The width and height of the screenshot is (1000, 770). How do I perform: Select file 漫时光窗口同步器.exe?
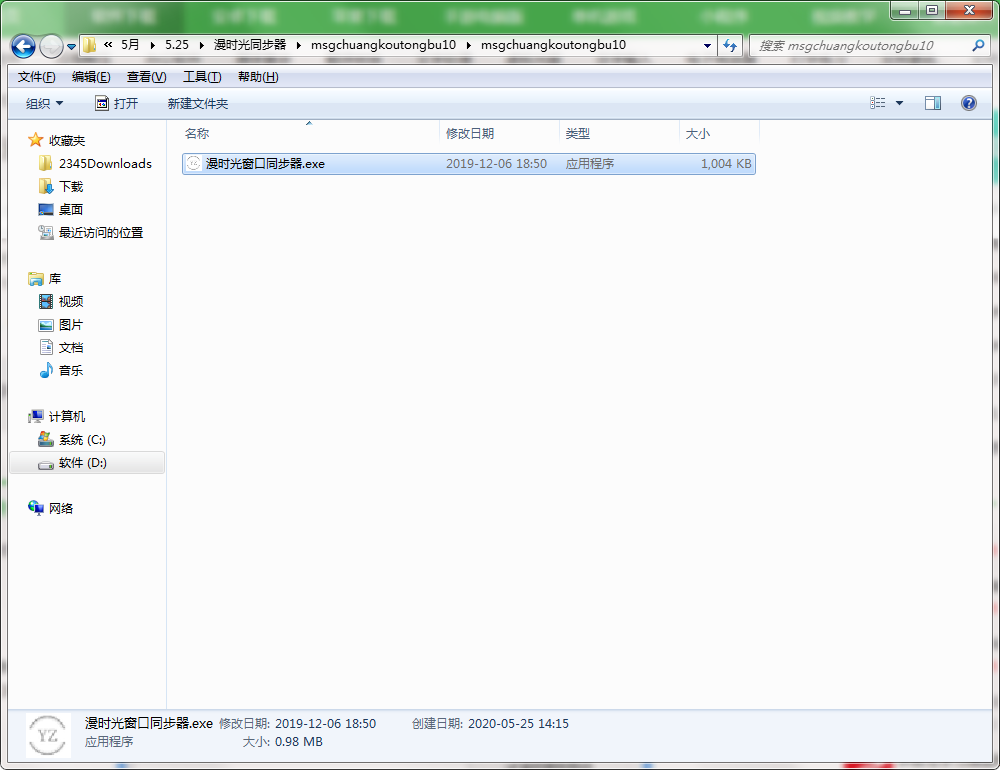pyautogui.click(x=469, y=164)
